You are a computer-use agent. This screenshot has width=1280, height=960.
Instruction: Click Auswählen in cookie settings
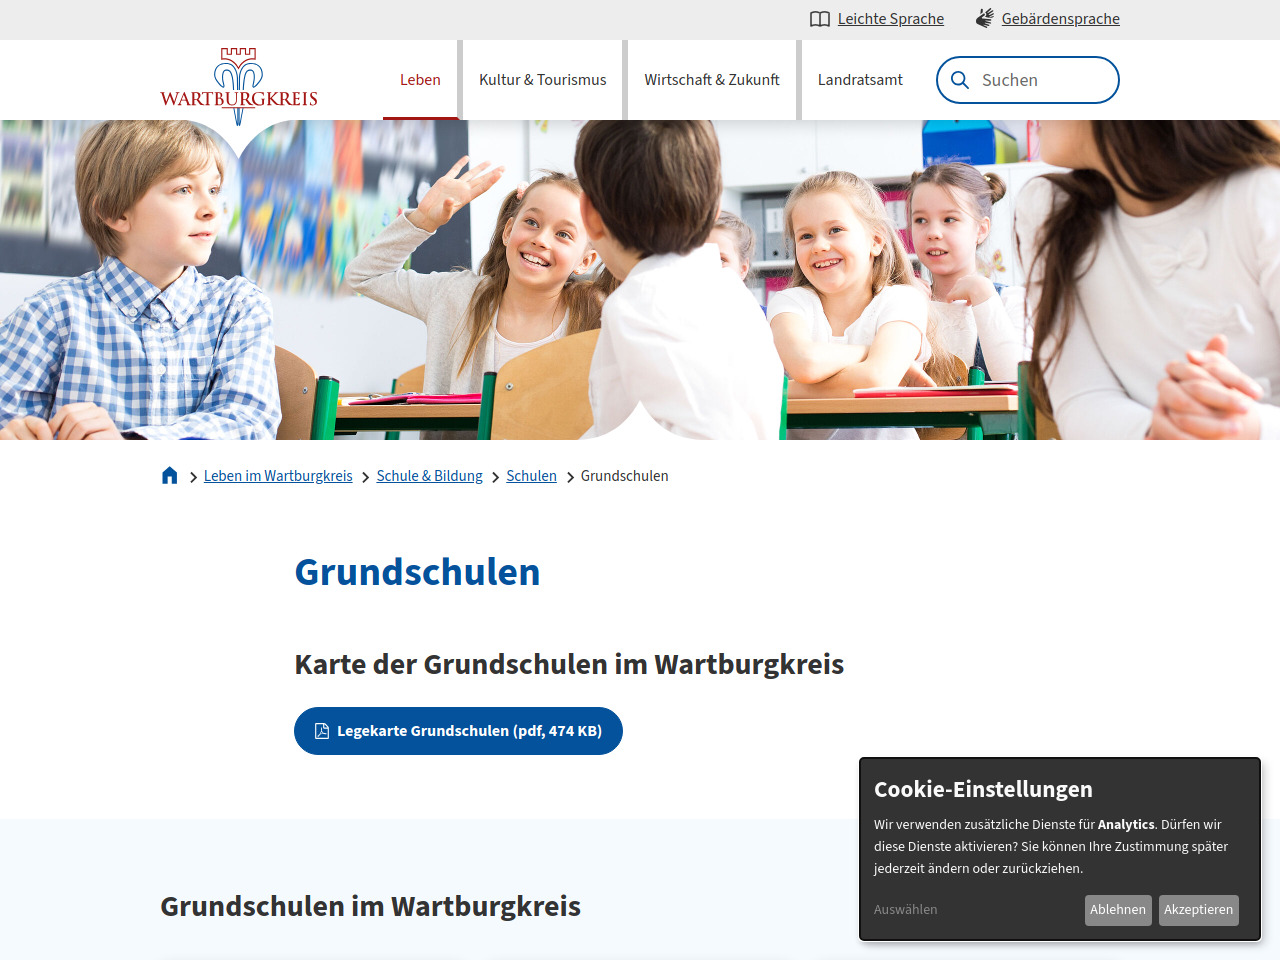pyautogui.click(x=906, y=910)
